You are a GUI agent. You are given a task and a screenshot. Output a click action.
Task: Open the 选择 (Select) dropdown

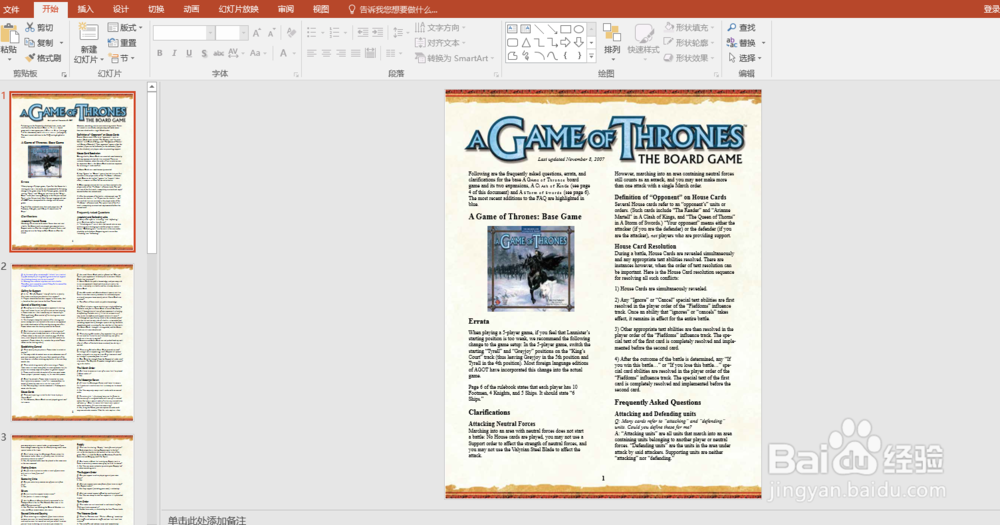(745, 58)
